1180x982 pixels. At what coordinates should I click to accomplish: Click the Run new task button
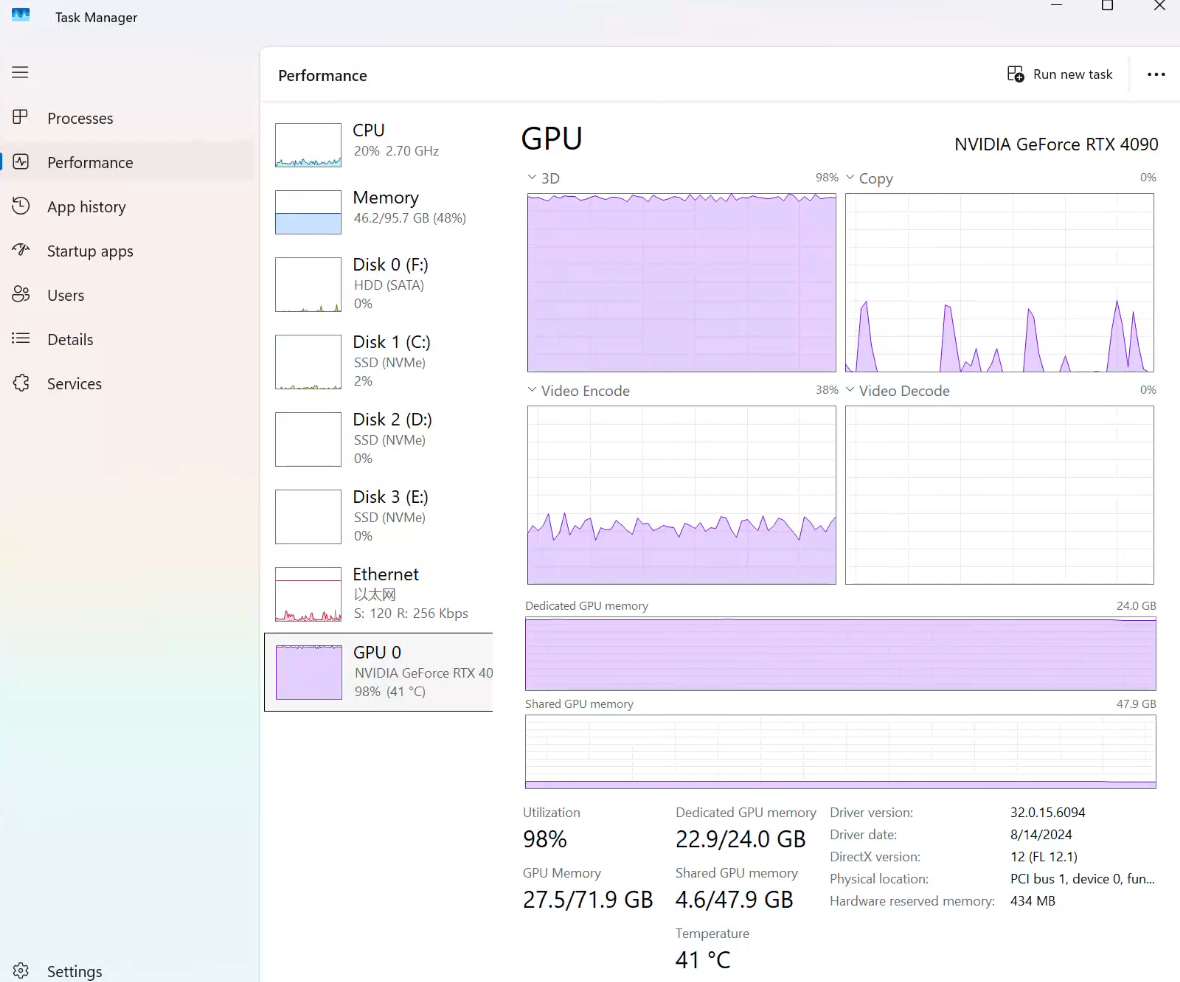click(1060, 75)
